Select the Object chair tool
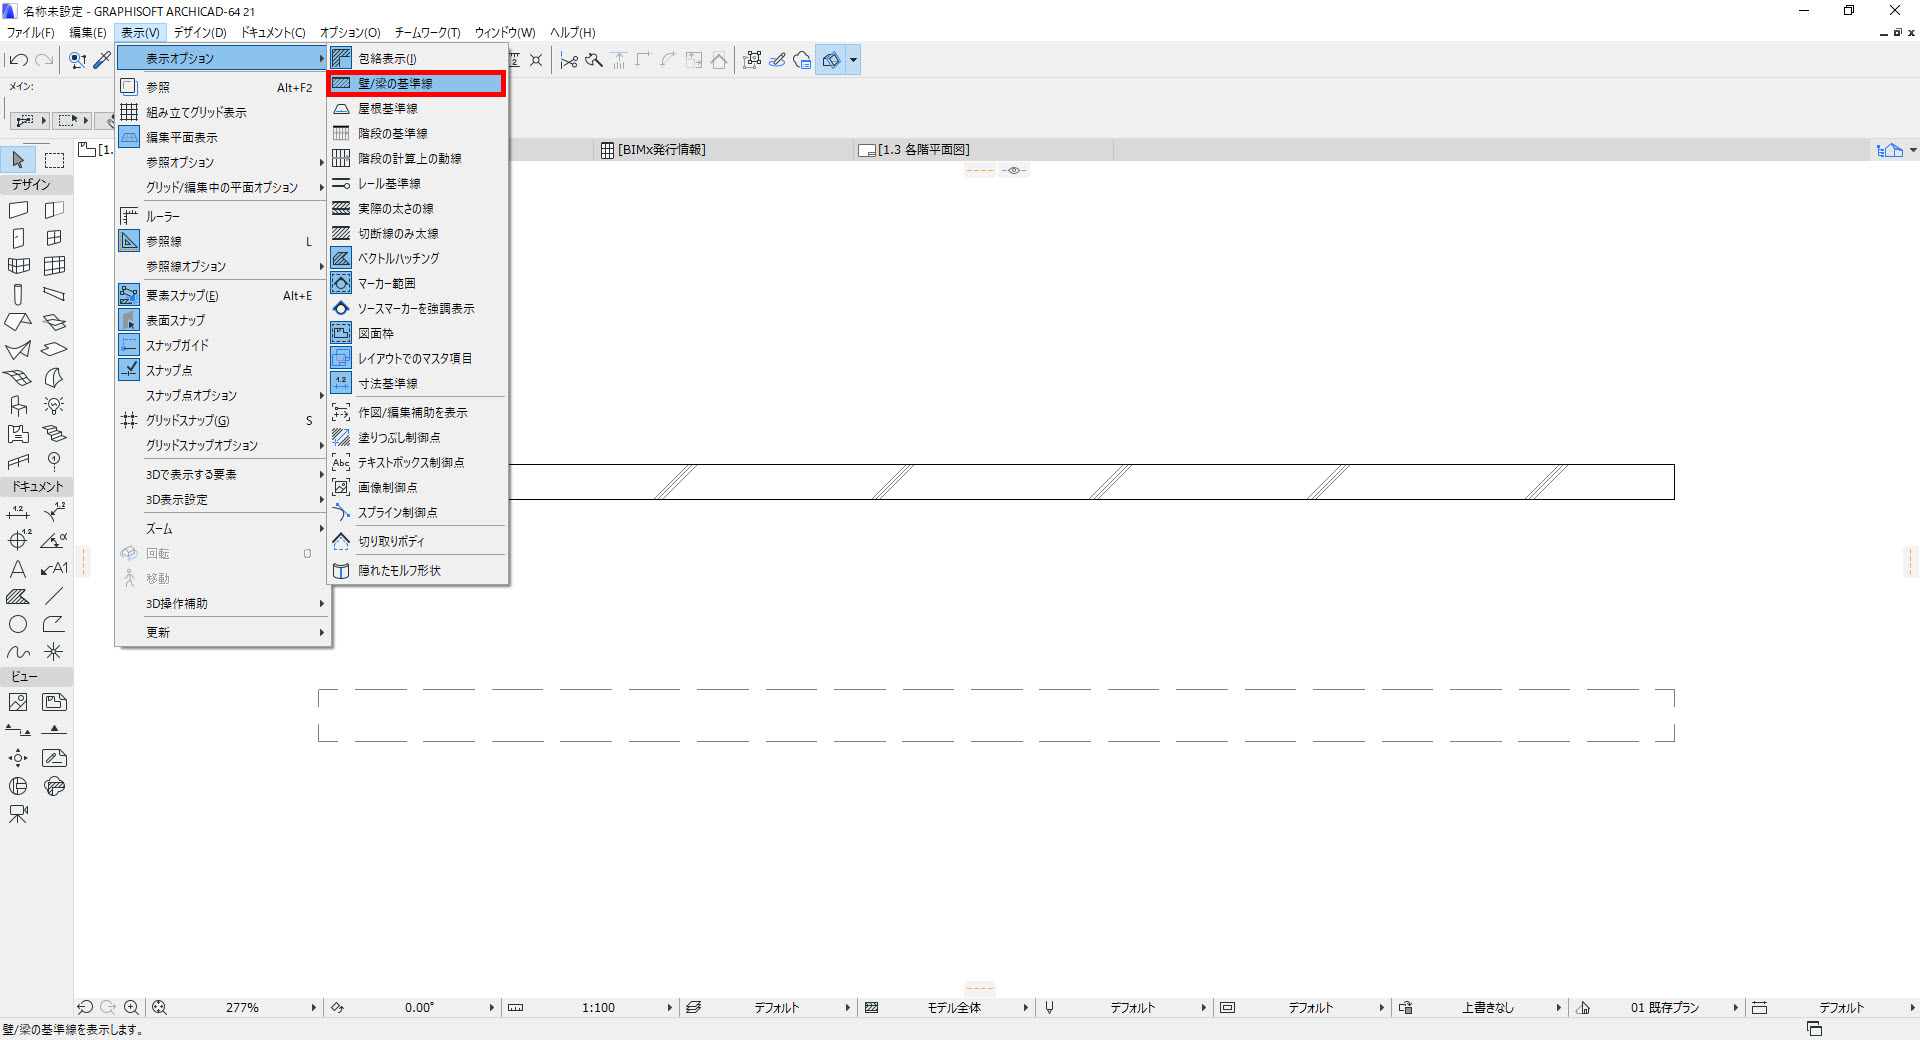The height and width of the screenshot is (1040, 1920). click(18, 406)
